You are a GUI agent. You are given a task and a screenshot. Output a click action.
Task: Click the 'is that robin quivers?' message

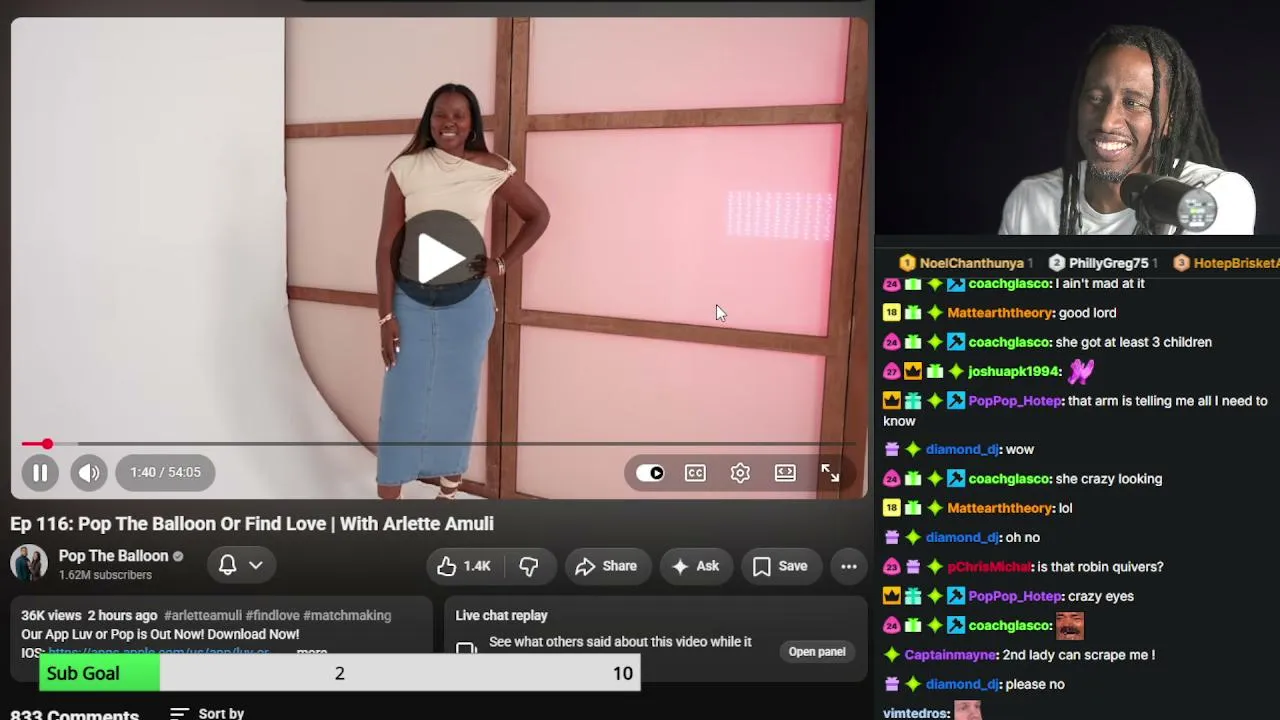tap(1100, 567)
